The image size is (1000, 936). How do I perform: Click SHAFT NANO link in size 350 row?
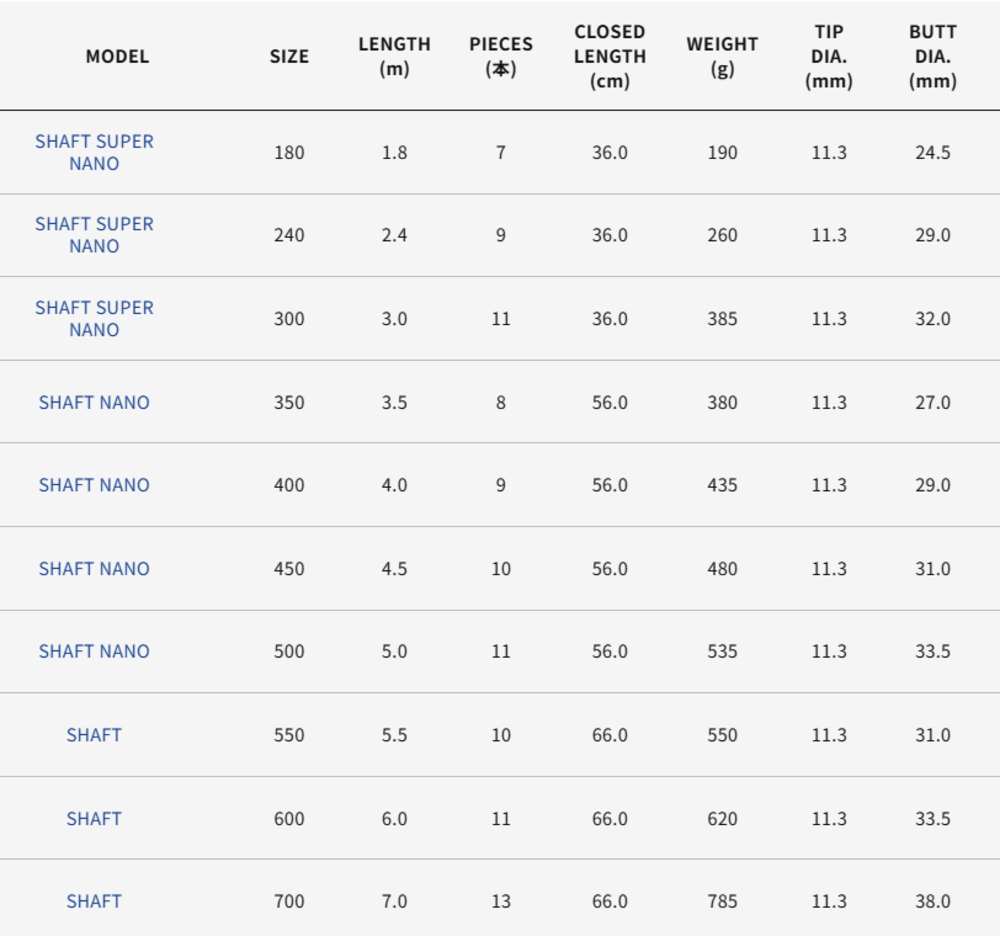pos(94,402)
